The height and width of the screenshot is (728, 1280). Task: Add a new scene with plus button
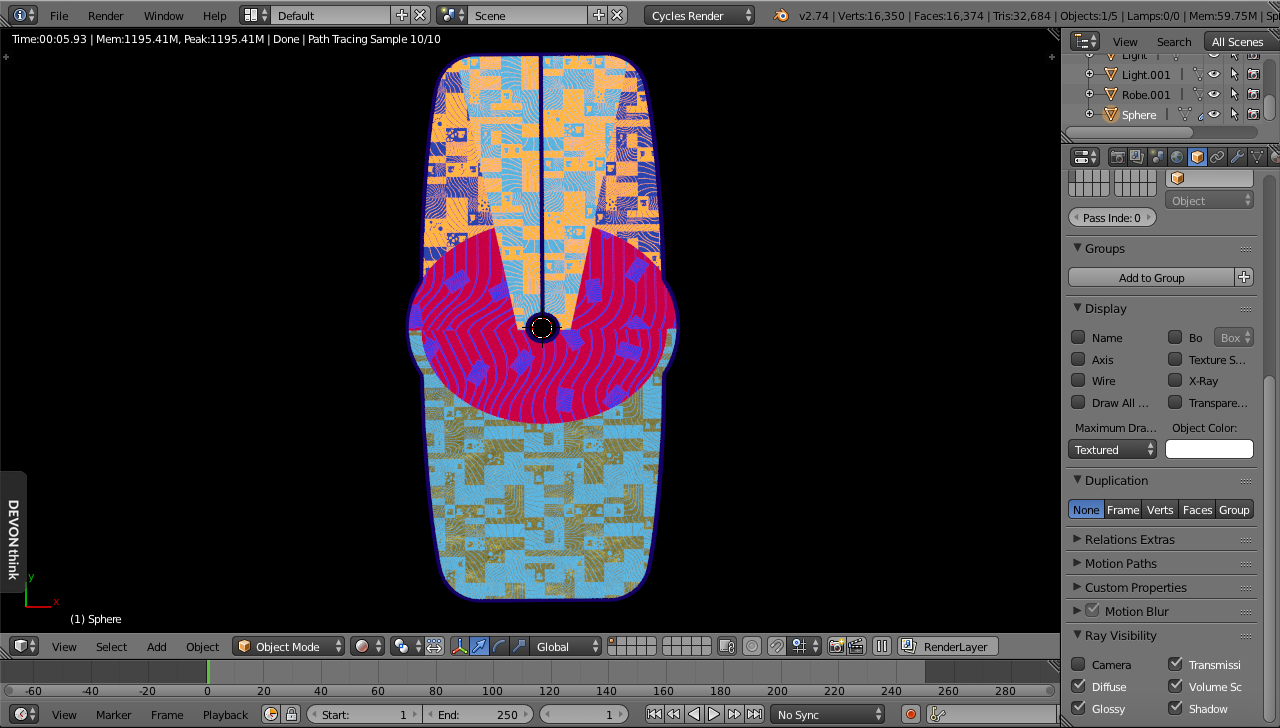(x=599, y=15)
